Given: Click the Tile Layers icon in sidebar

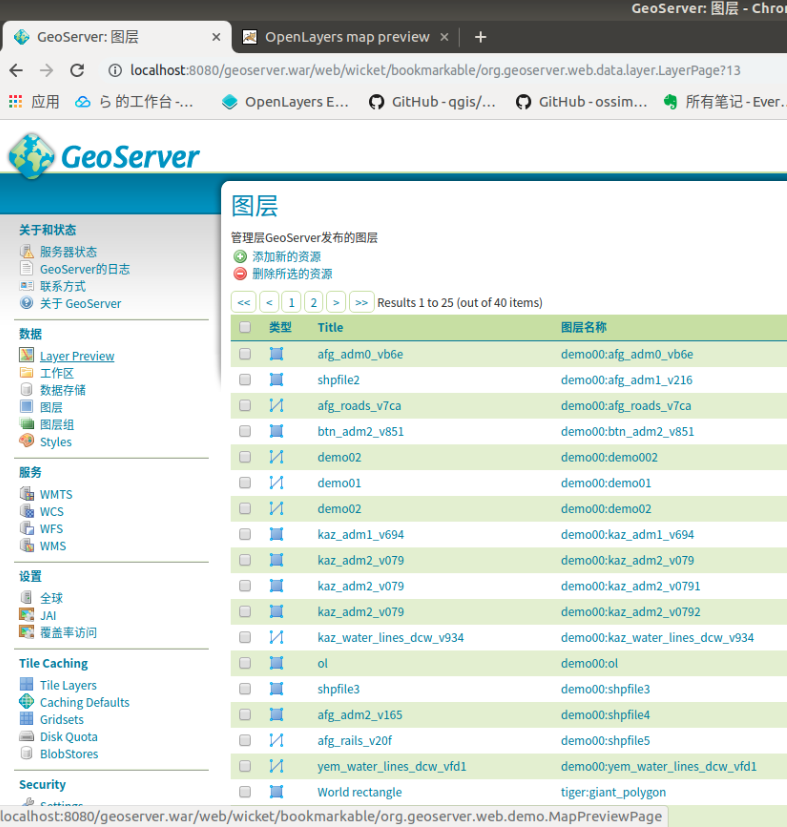Looking at the screenshot, I should coord(27,685).
